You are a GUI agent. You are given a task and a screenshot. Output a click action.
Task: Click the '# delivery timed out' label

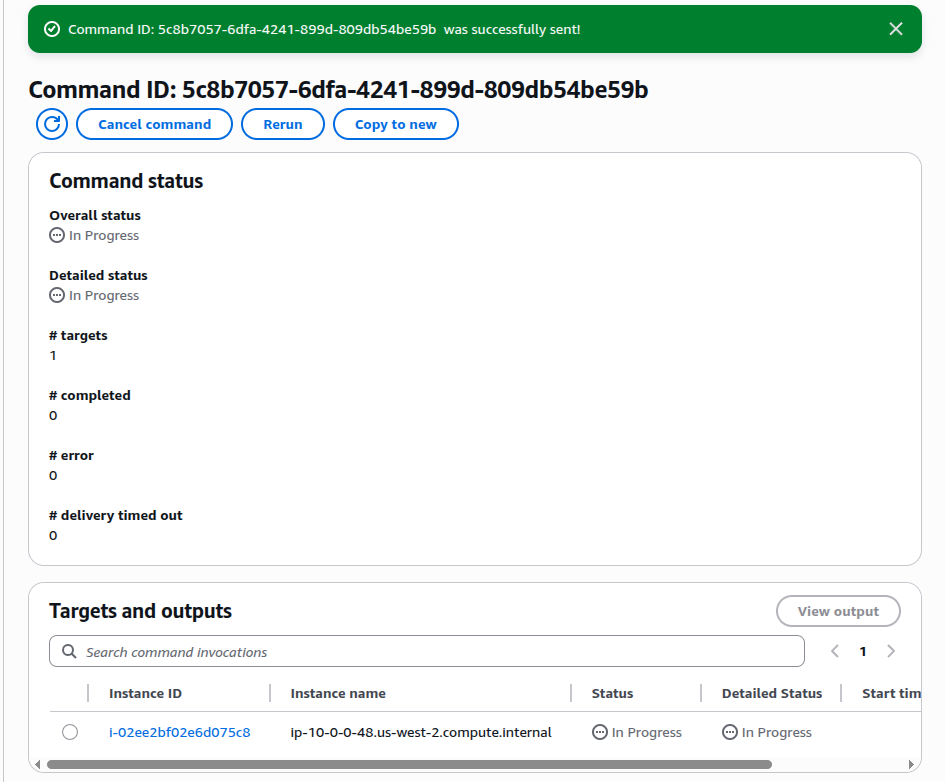point(116,515)
